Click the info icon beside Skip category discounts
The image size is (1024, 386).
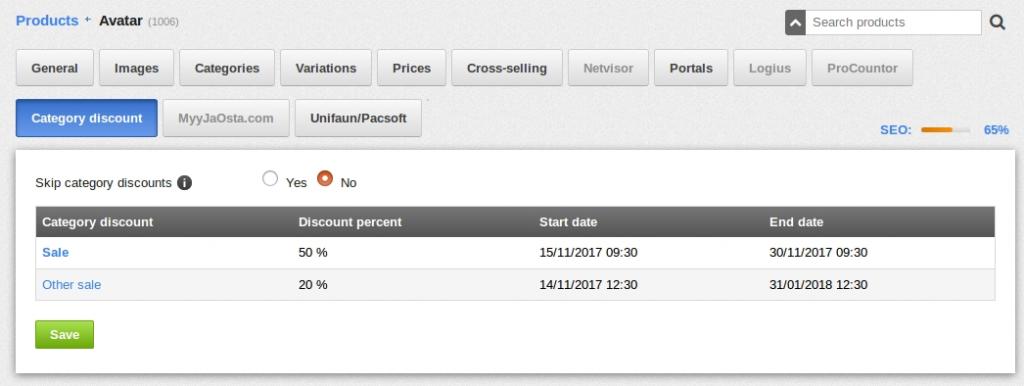click(184, 183)
